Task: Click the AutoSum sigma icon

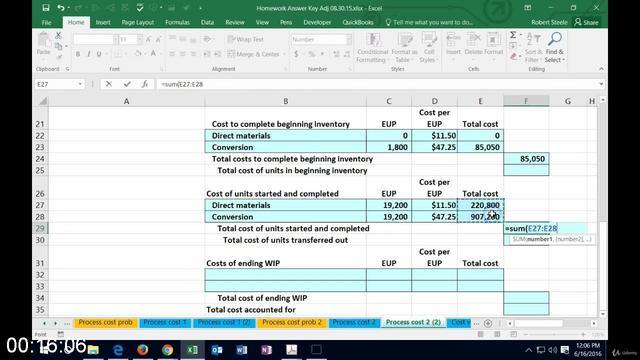Action: tap(513, 35)
